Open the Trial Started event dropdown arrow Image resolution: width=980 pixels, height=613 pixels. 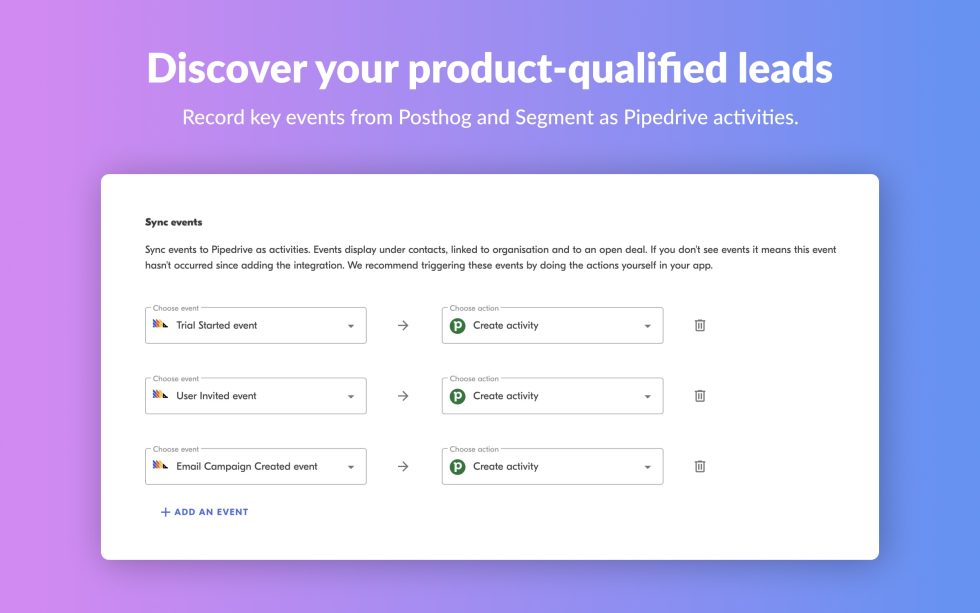[351, 326]
